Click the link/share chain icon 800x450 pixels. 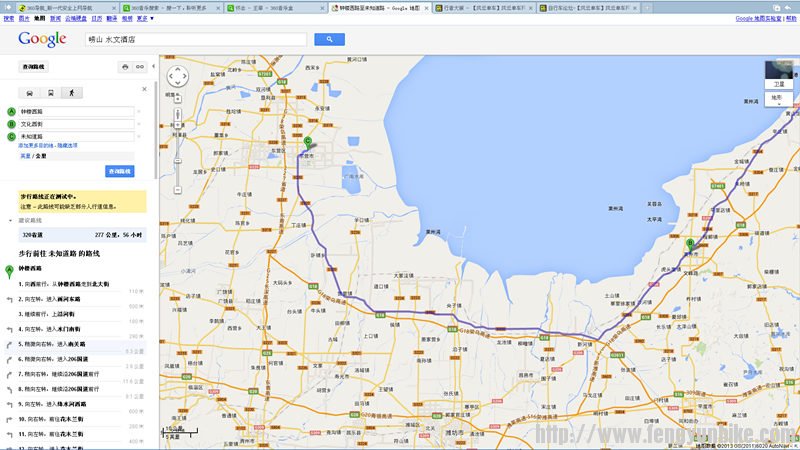pyautogui.click(x=140, y=67)
